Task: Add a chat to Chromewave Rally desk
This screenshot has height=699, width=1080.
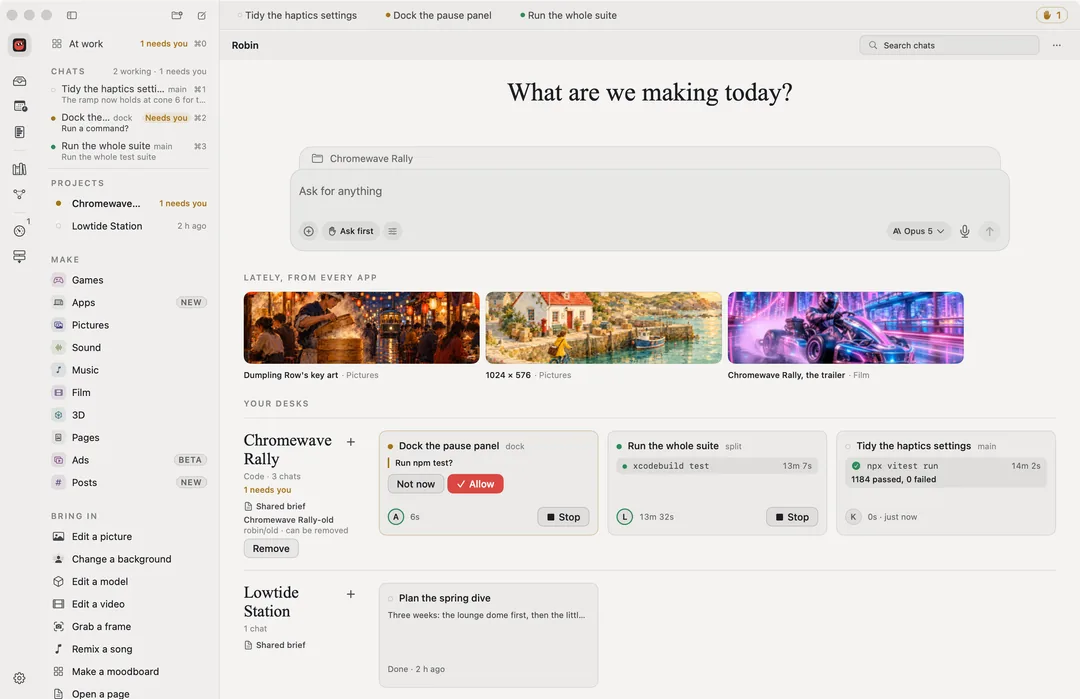Action: click(x=351, y=442)
